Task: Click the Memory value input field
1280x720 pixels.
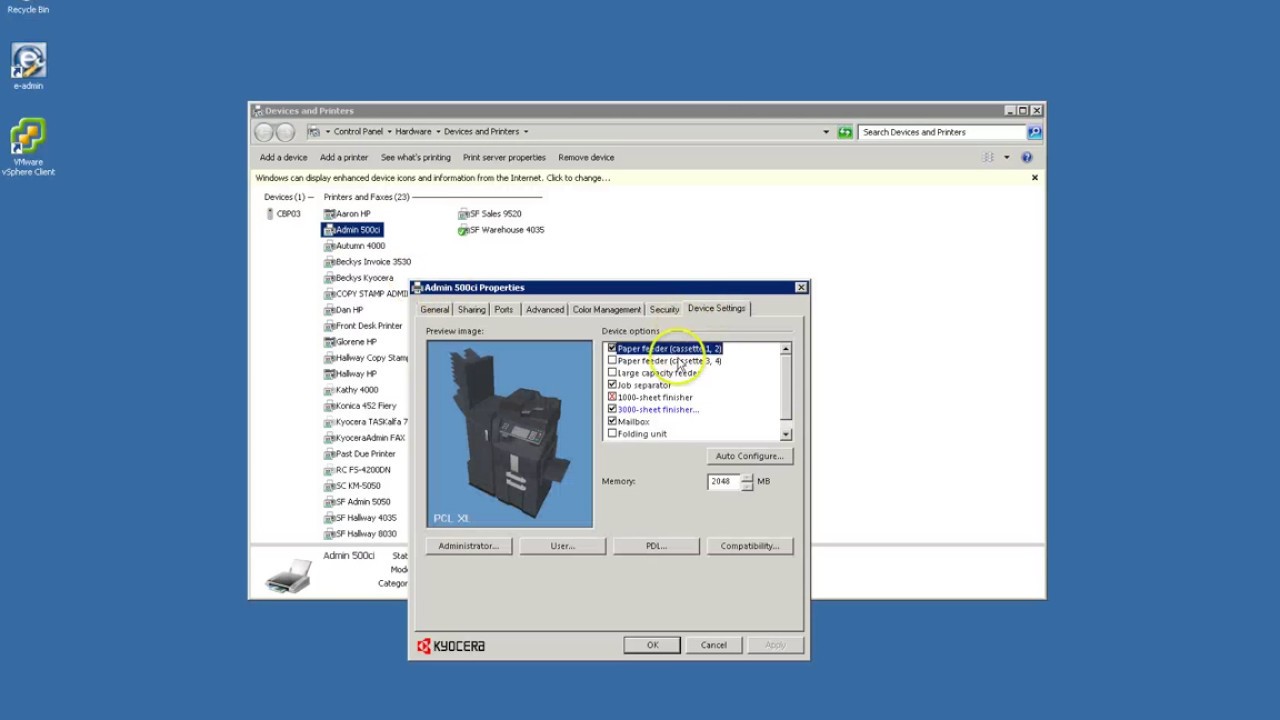Action: point(724,481)
